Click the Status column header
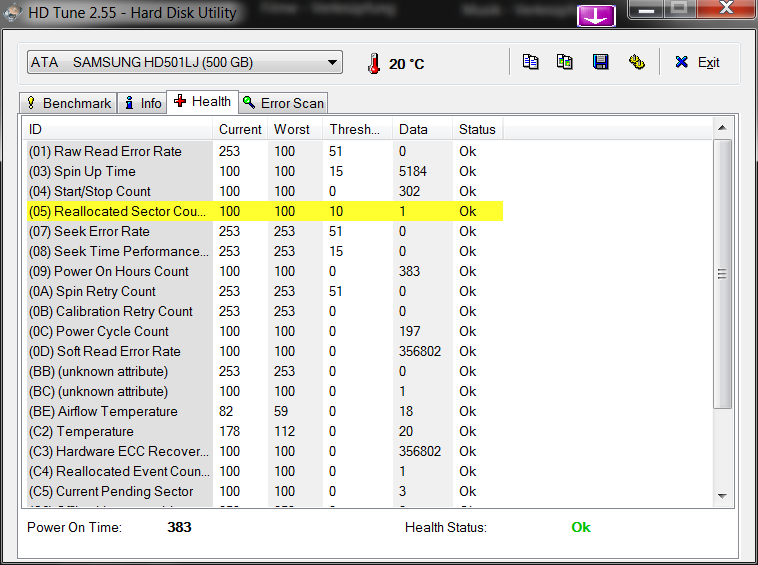758x565 pixels. 478,130
